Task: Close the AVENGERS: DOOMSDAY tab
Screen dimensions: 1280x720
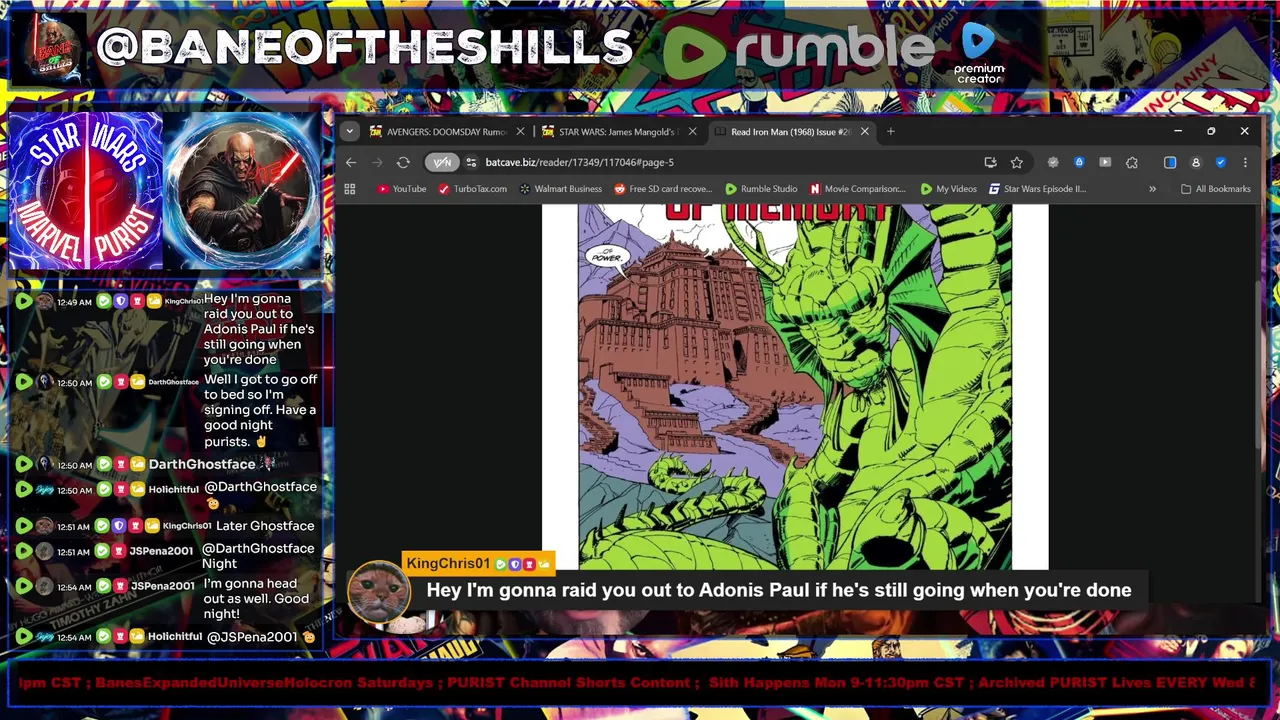Action: tap(520, 132)
